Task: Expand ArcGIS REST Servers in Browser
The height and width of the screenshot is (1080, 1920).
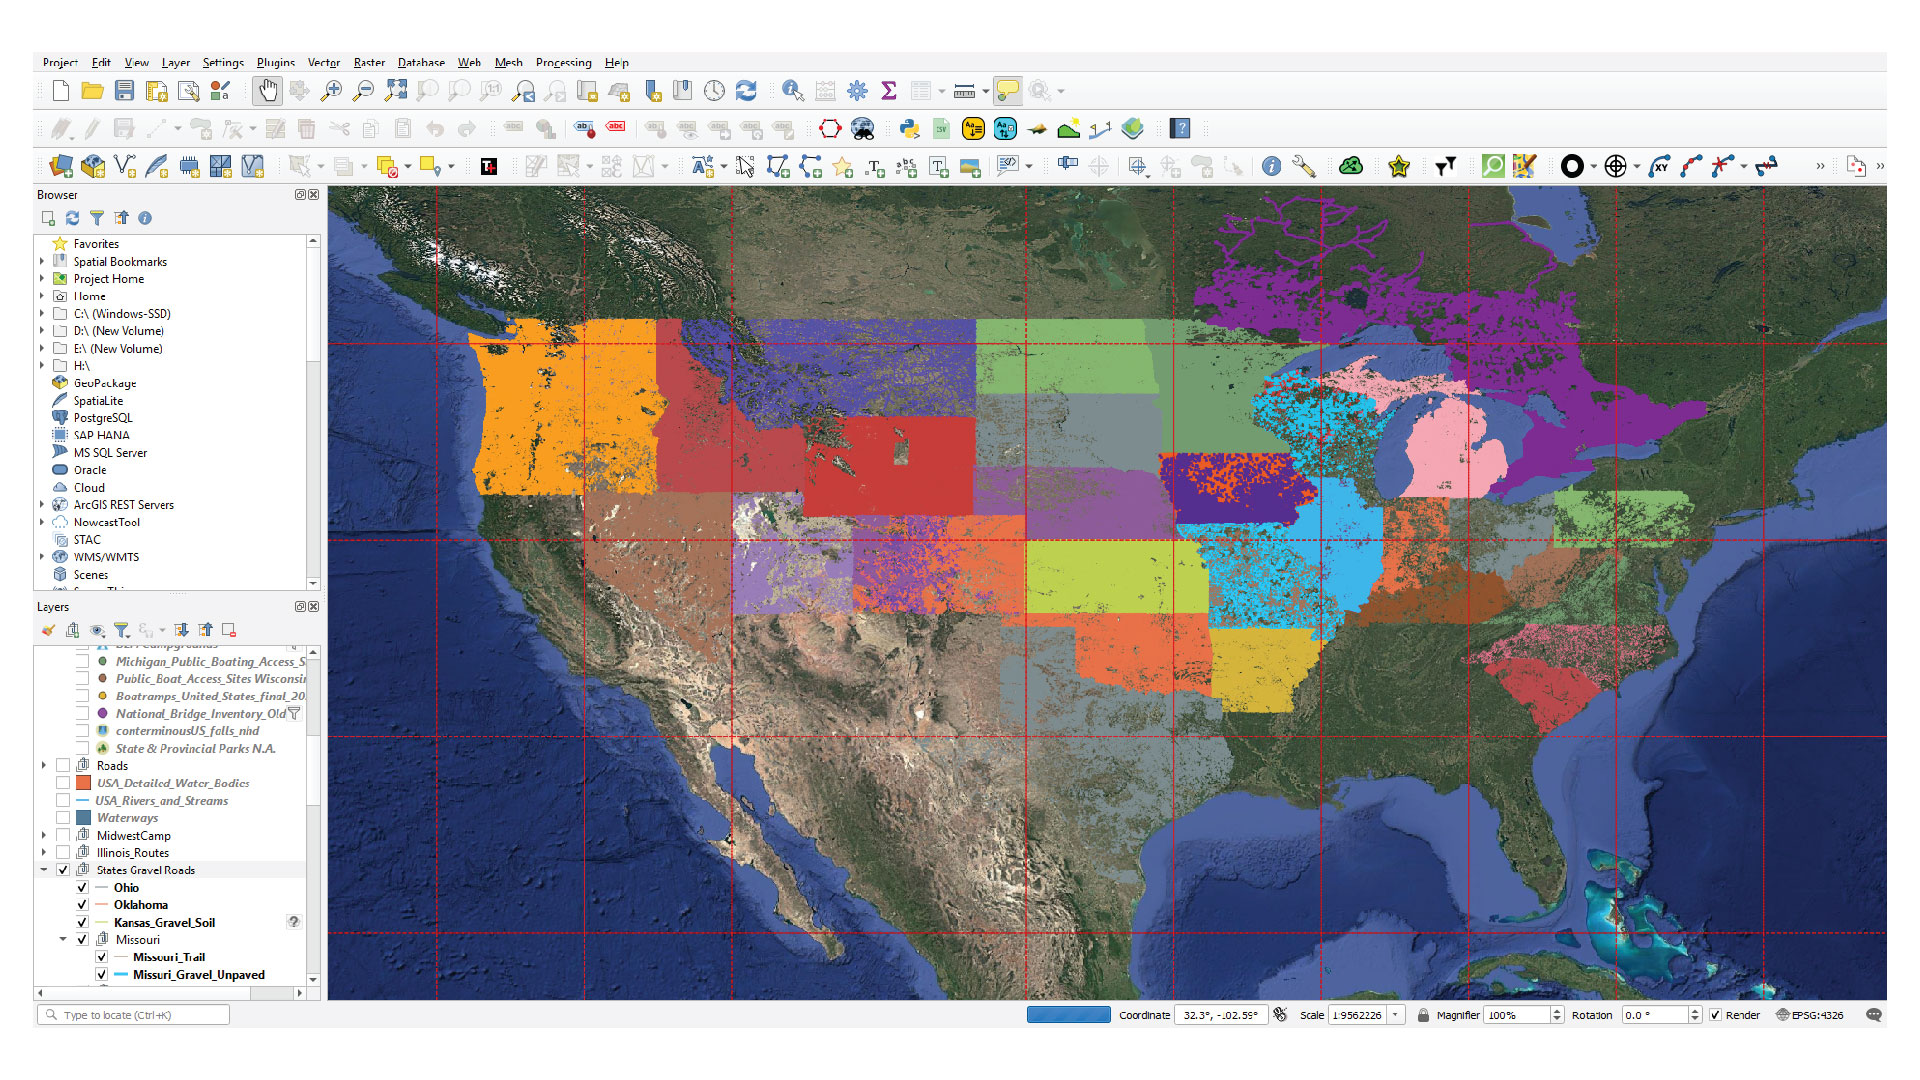Action: tap(42, 505)
